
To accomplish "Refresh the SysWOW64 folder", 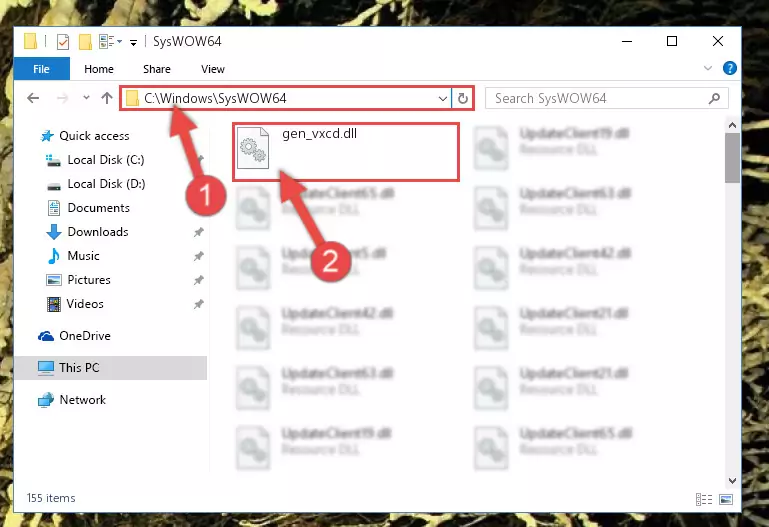I will 462,99.
